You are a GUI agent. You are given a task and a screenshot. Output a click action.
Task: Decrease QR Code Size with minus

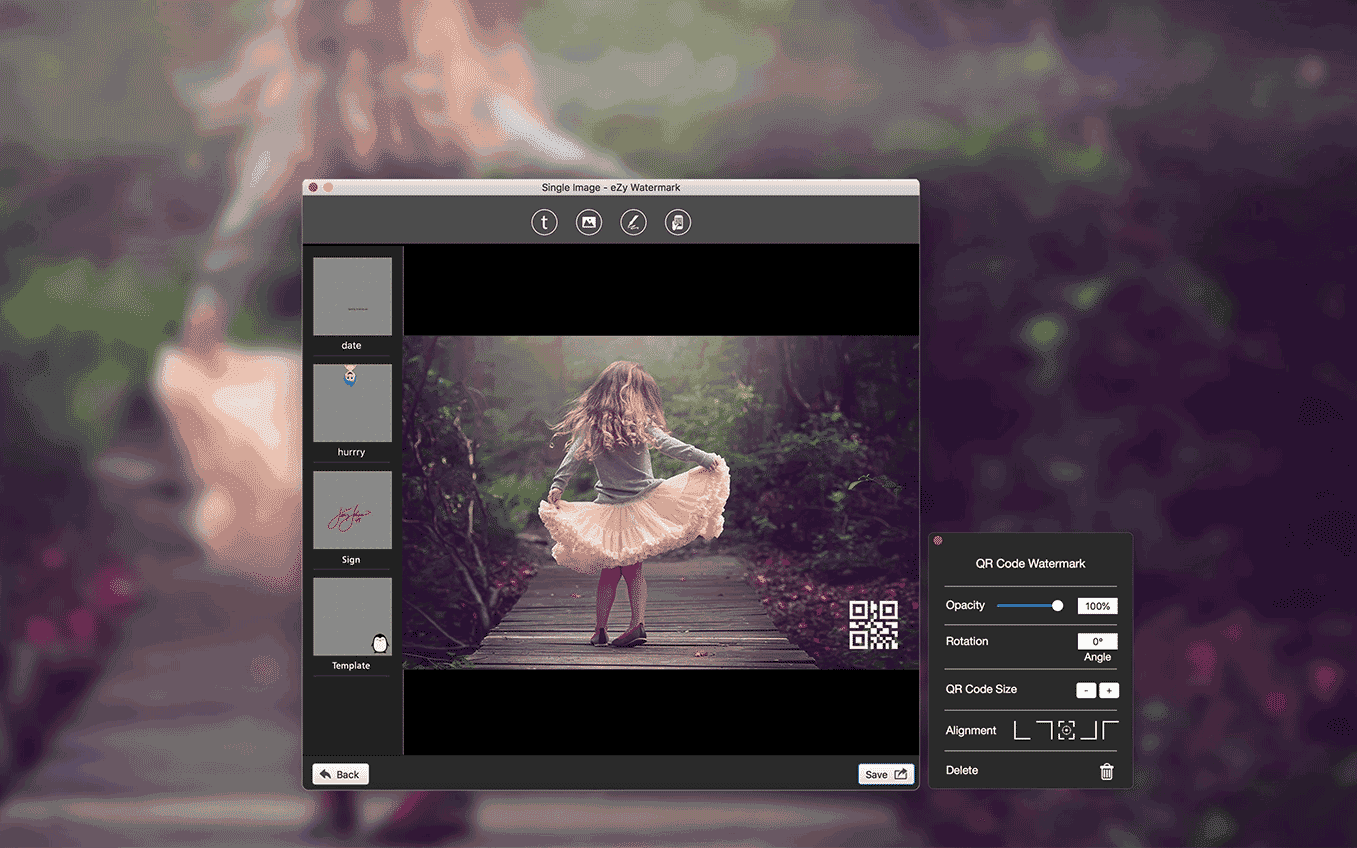[1086, 690]
